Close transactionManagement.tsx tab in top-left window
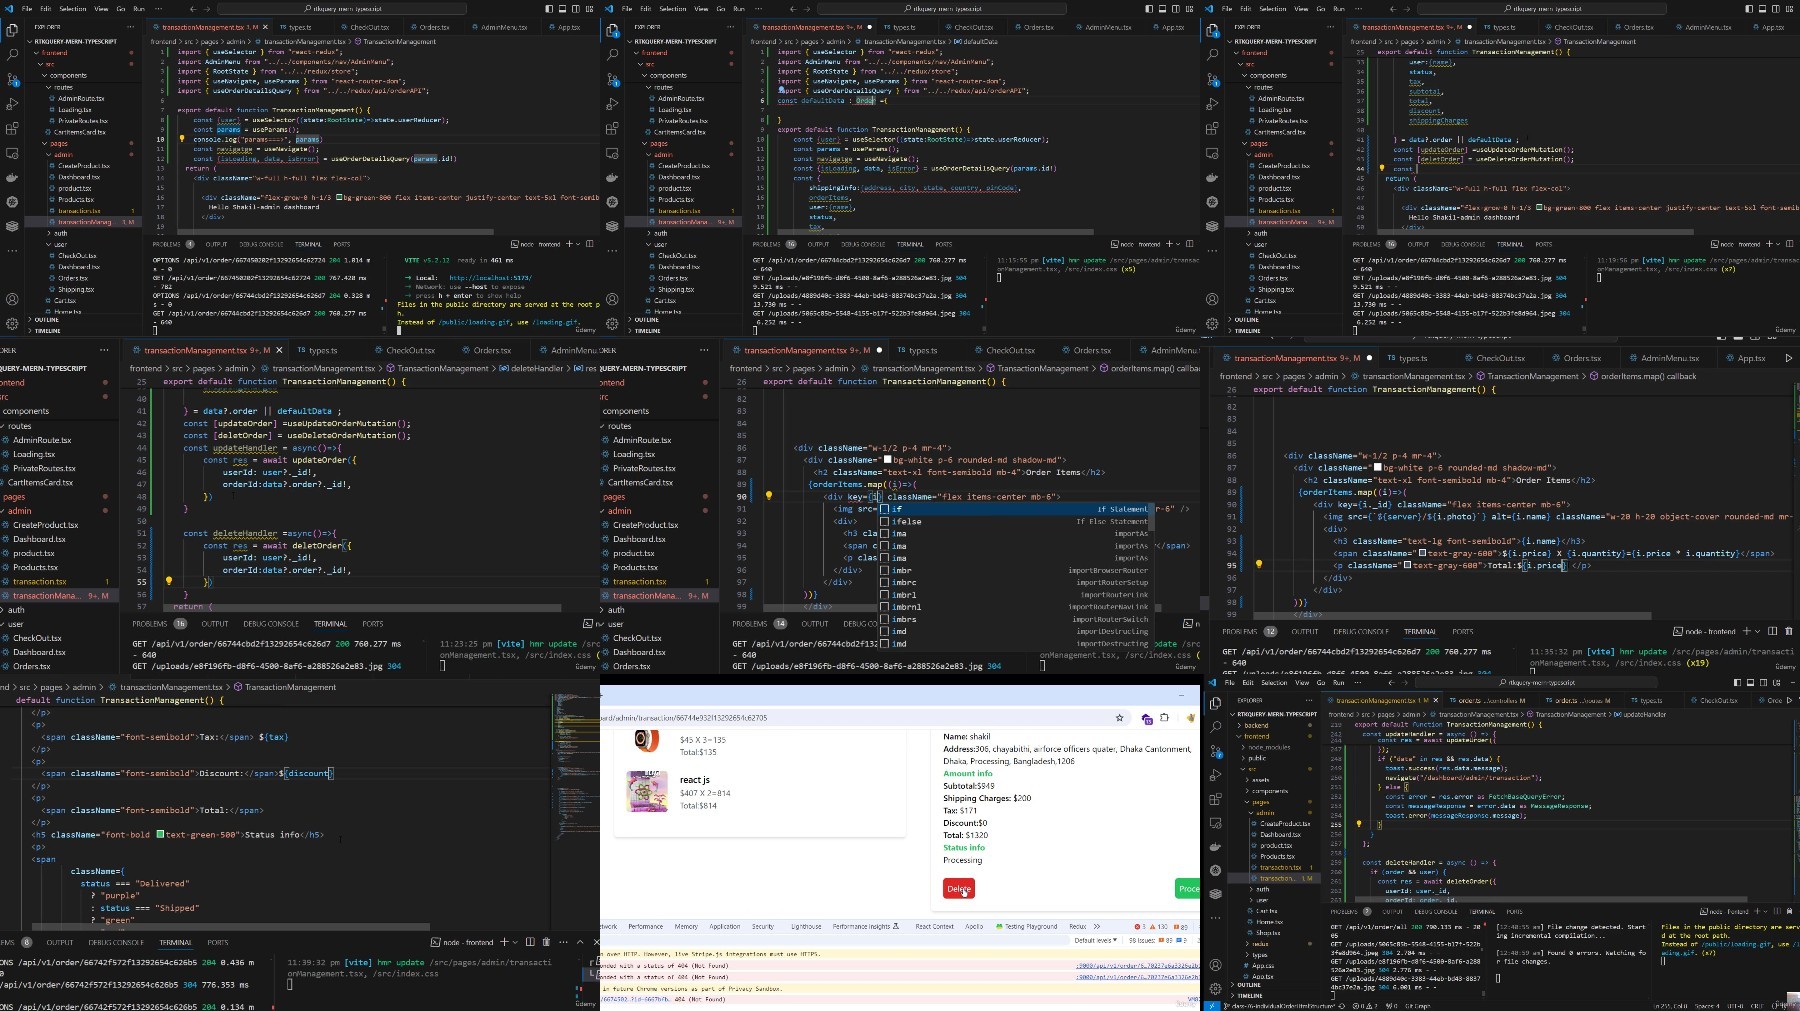Screen dimensions: 1800x1011 [x=265, y=27]
